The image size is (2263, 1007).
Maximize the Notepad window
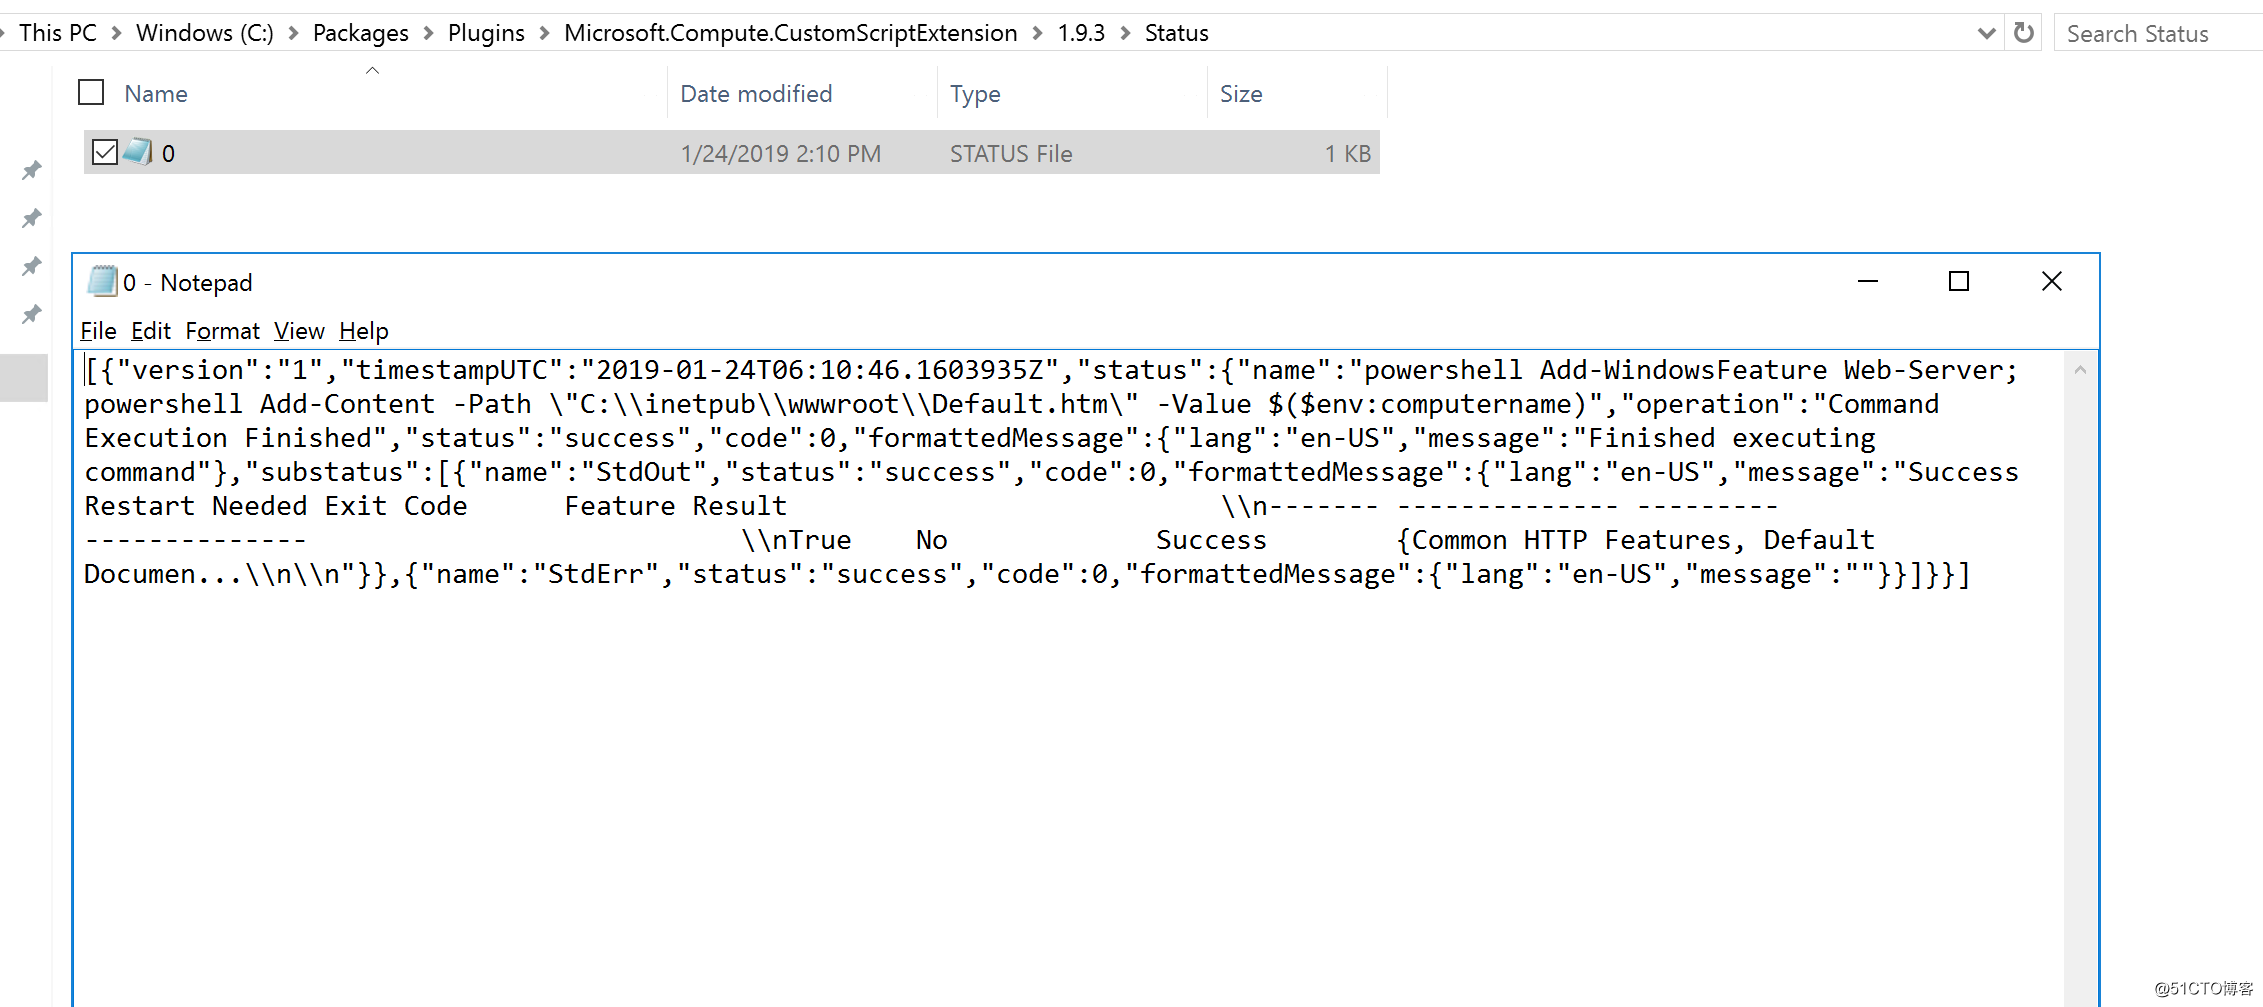pyautogui.click(x=1959, y=282)
